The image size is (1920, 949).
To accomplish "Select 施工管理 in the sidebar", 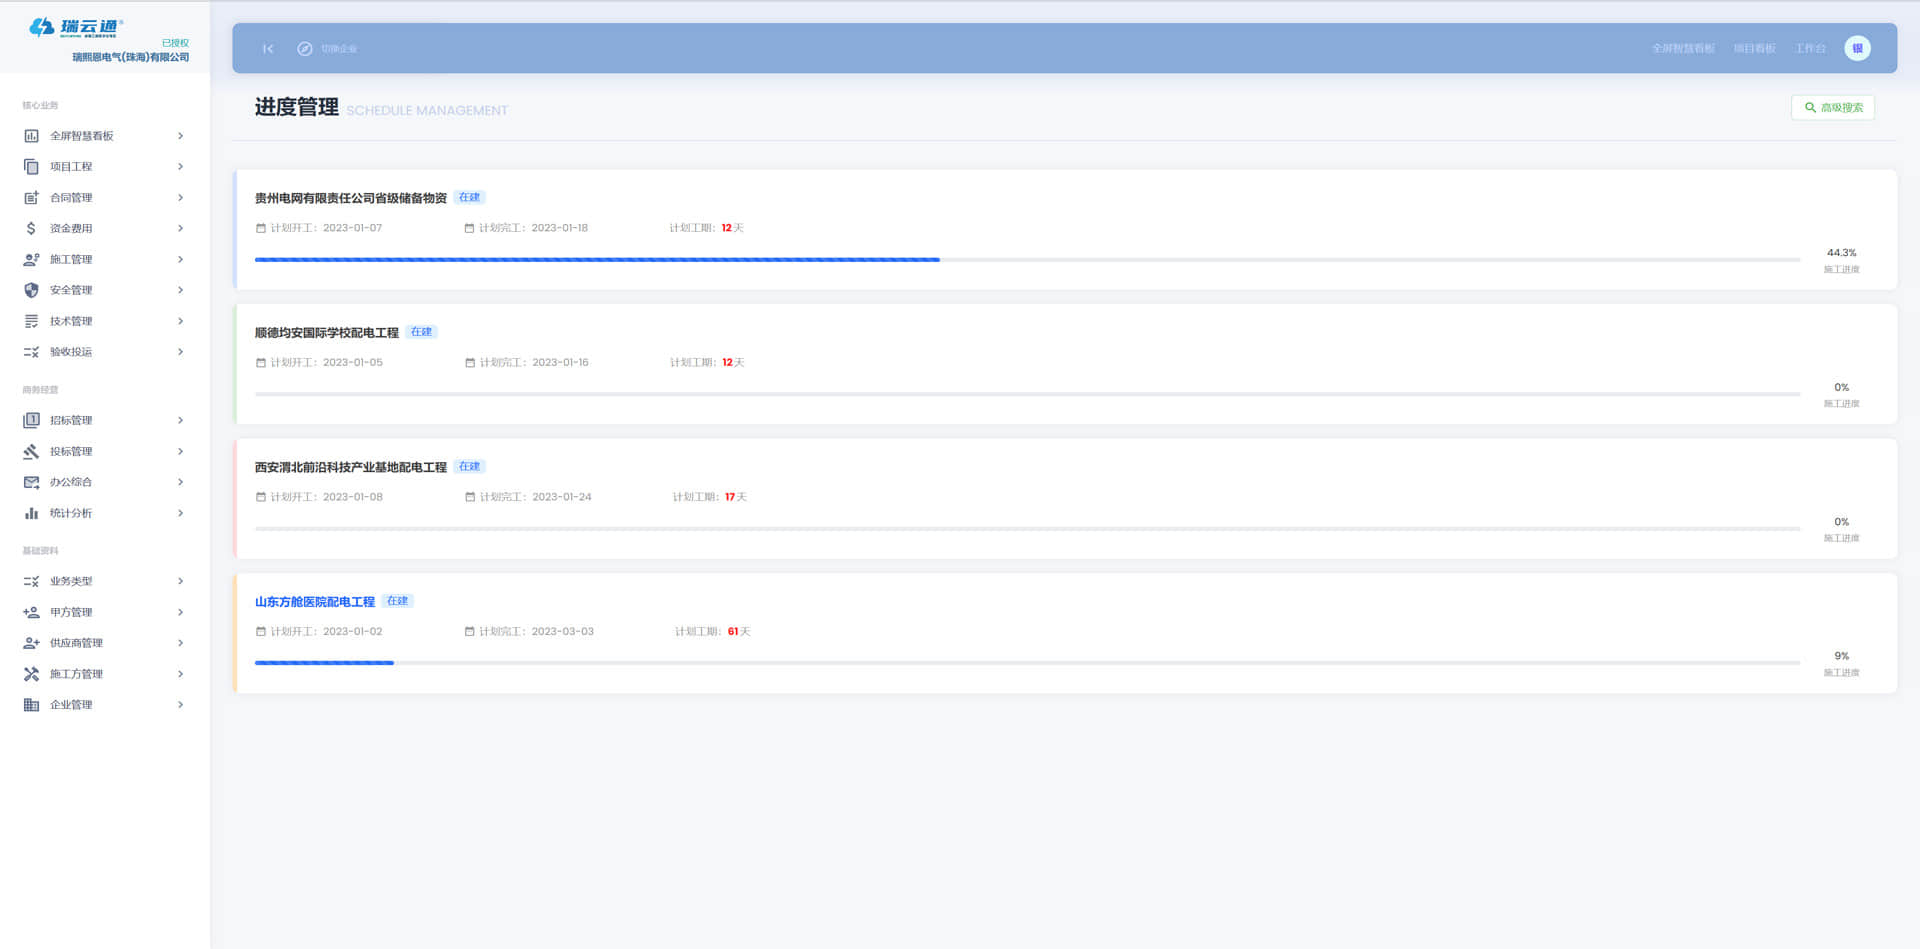I will 71,260.
